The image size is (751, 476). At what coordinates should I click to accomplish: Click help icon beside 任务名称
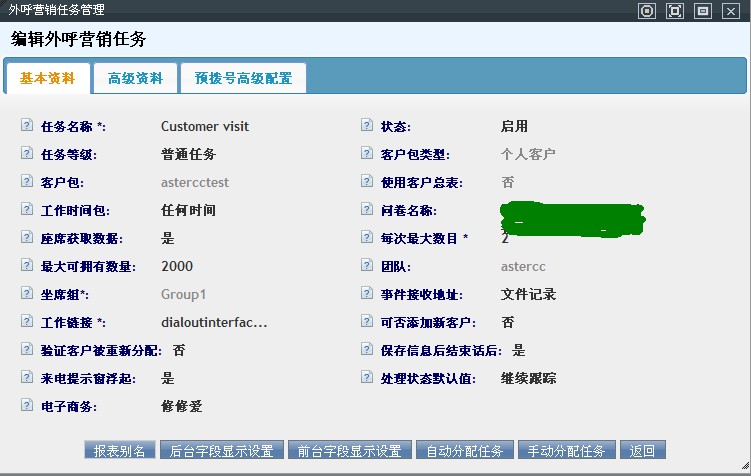tap(26, 127)
